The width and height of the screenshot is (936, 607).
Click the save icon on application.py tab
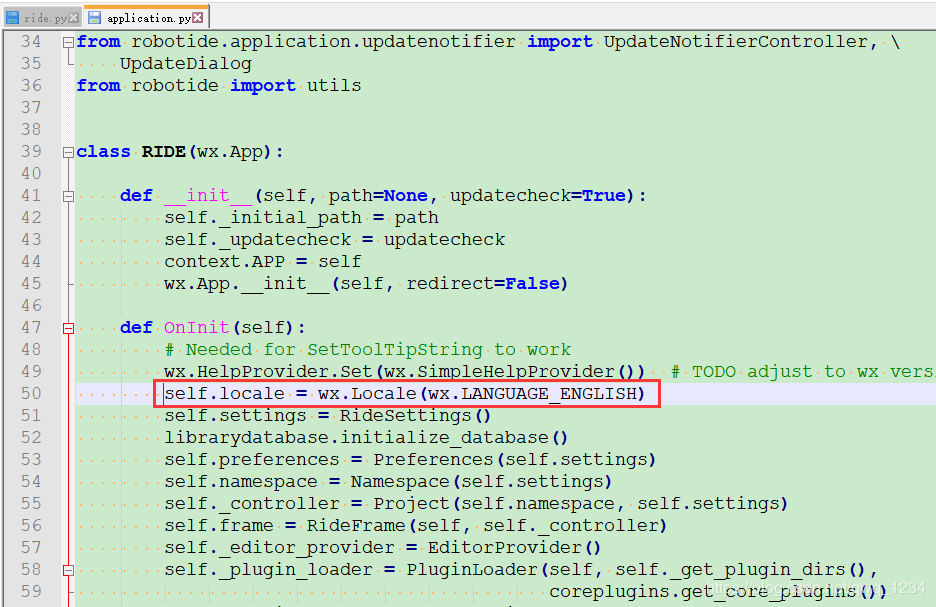94,17
